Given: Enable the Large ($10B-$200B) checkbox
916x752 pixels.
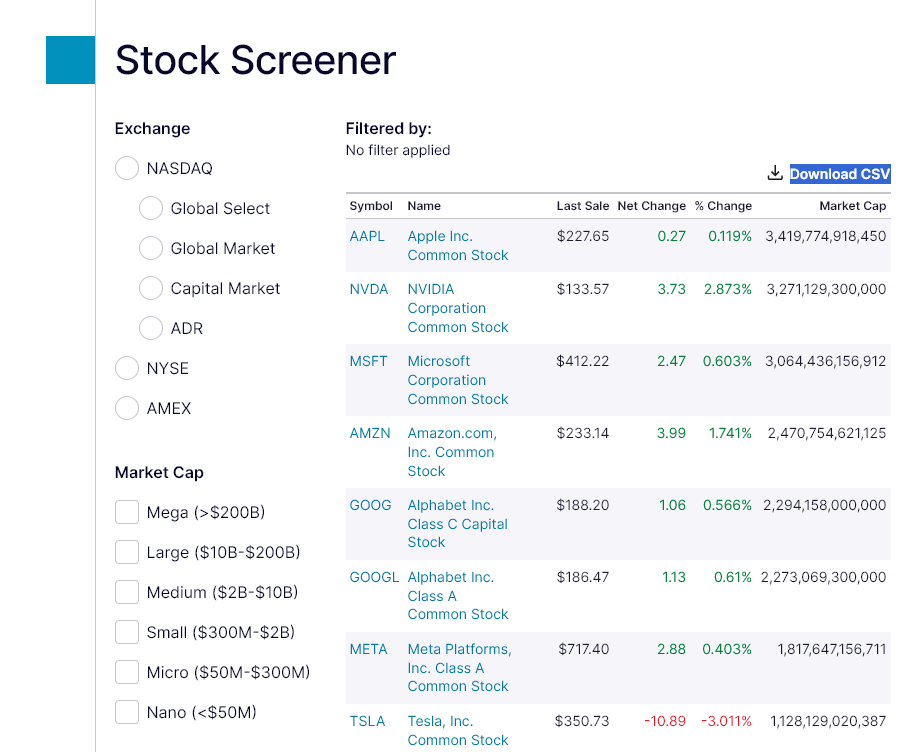Looking at the screenshot, I should (127, 552).
